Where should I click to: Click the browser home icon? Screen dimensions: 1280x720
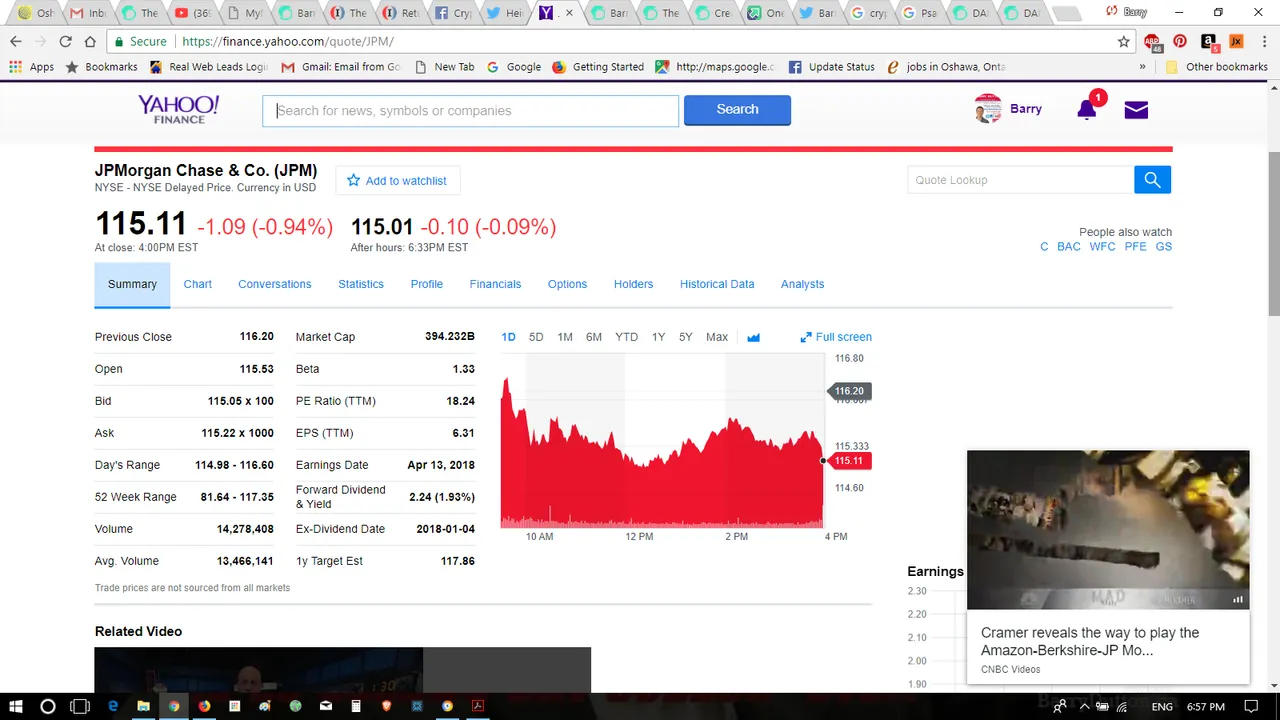tap(90, 42)
